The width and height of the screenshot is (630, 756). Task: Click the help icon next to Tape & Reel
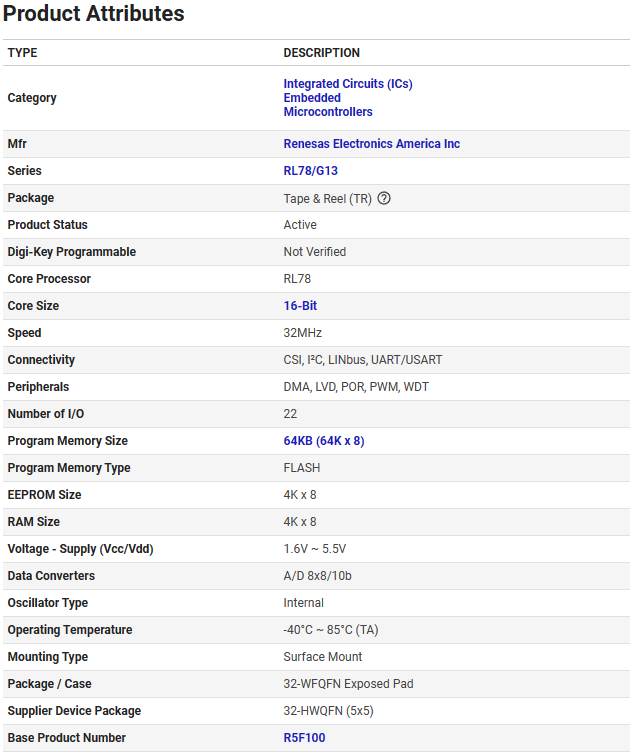coord(384,198)
